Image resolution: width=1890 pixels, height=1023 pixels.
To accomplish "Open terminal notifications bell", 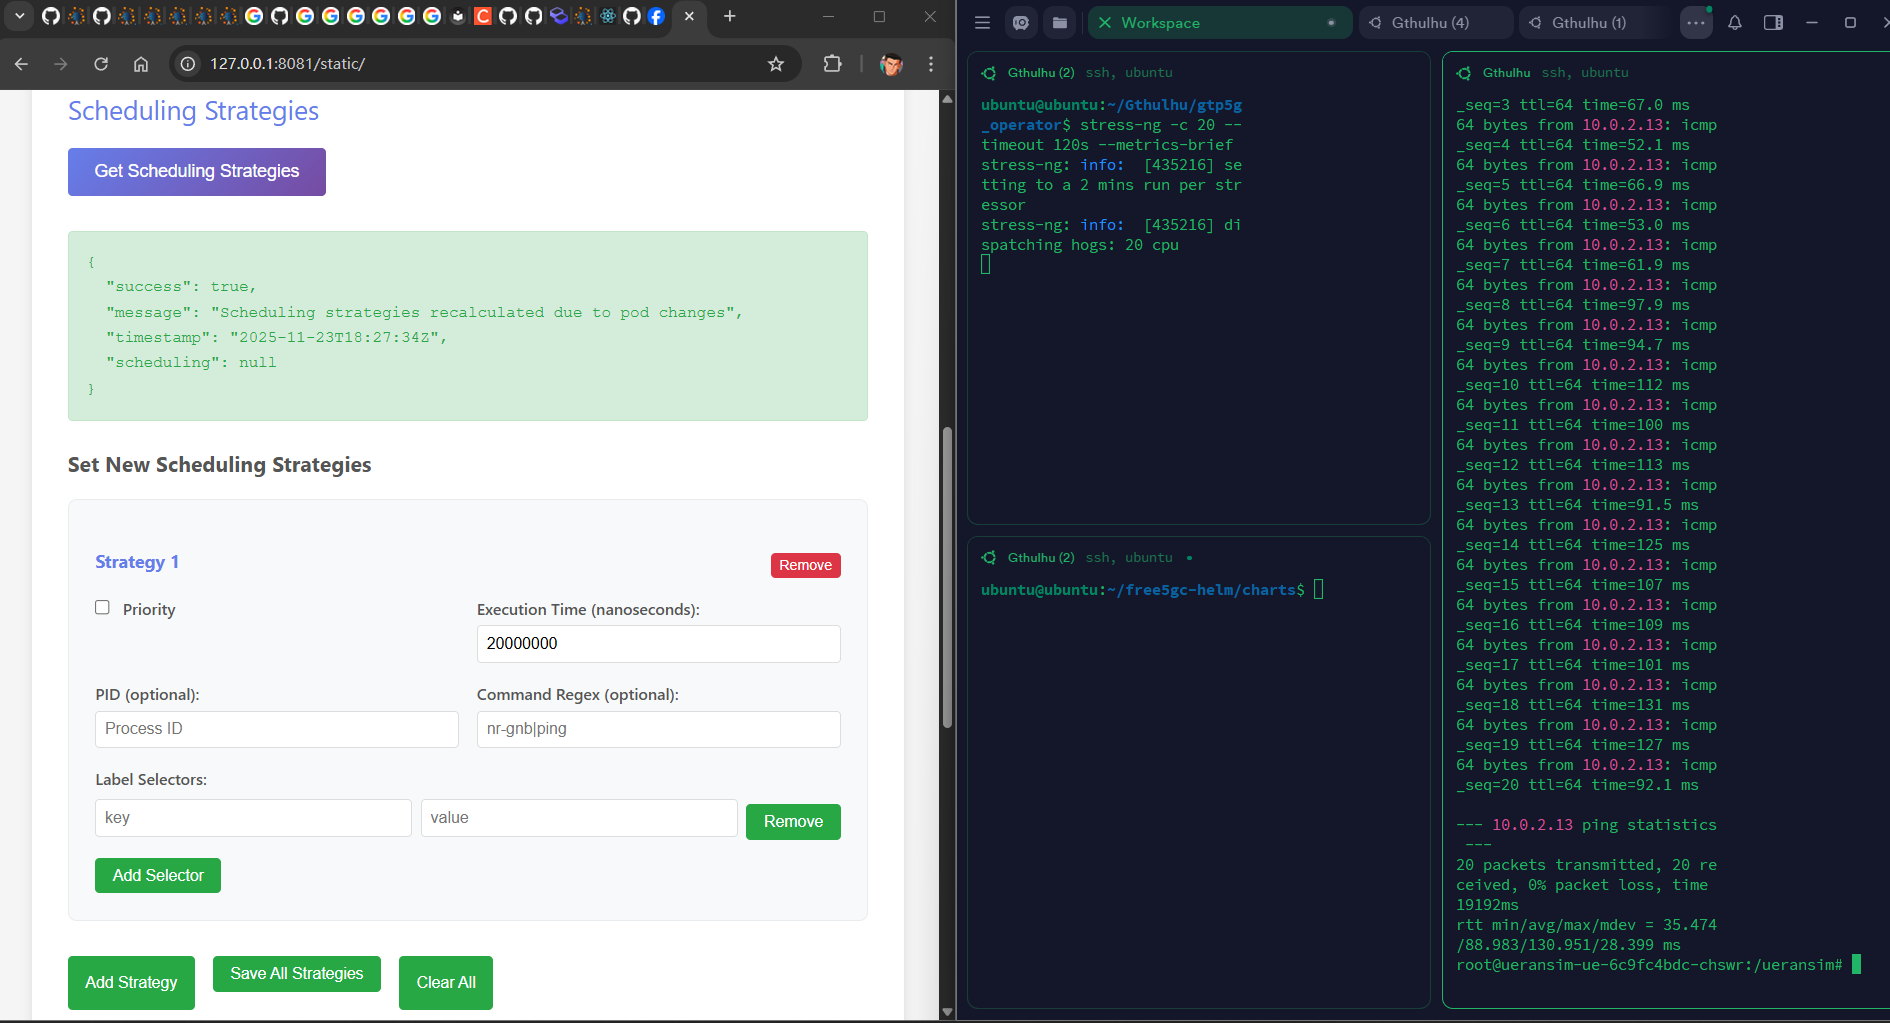I will click(1735, 23).
